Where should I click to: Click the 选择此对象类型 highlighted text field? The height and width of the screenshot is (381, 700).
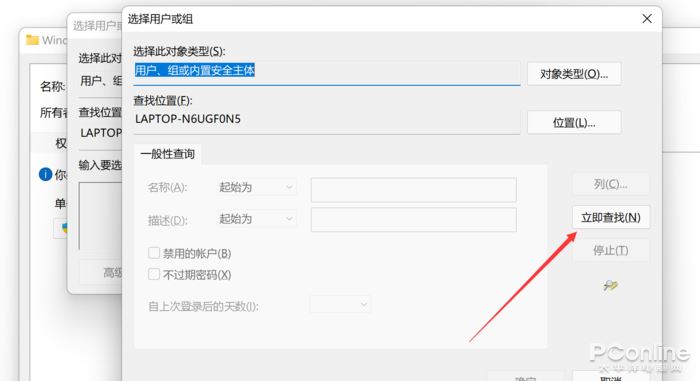tap(327, 72)
